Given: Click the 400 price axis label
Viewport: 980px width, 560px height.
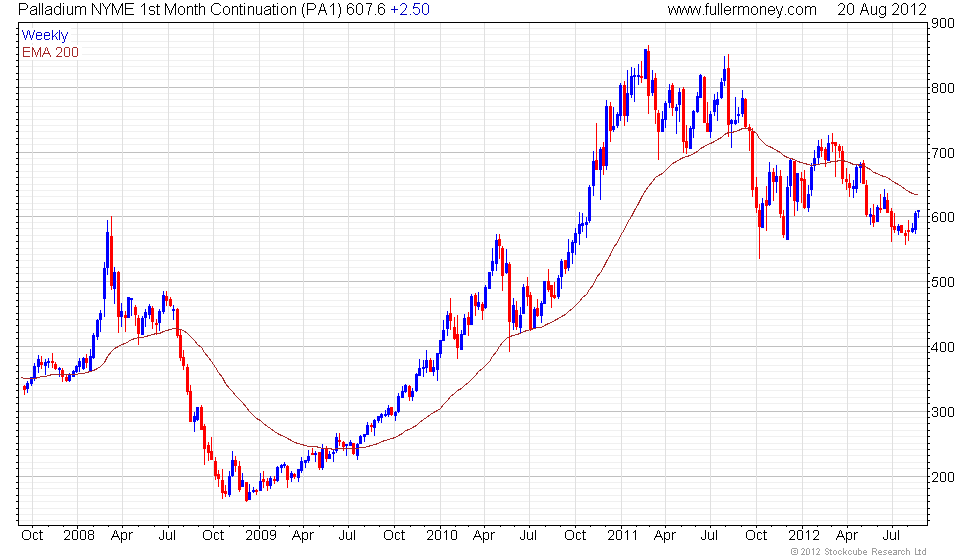Looking at the screenshot, I should pyautogui.click(x=942, y=348).
